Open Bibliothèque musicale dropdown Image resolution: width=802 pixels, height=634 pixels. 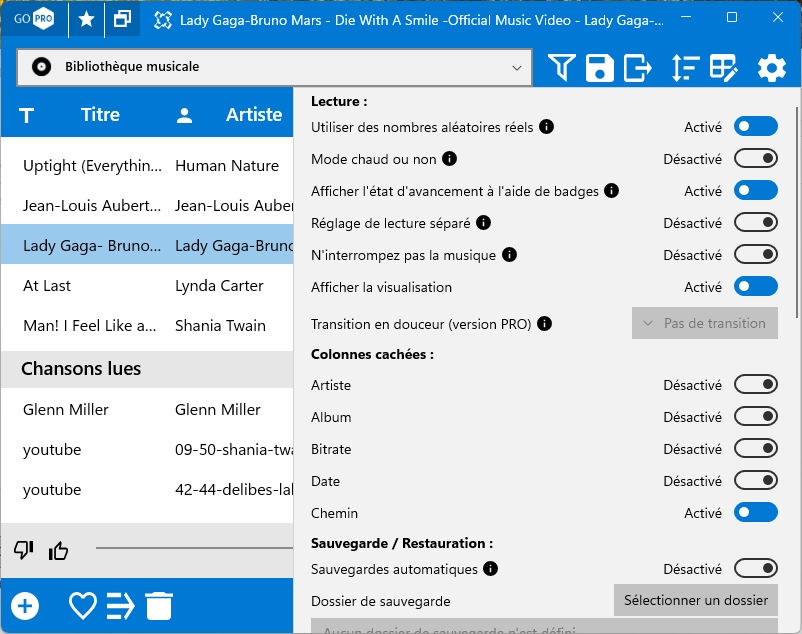click(275, 67)
